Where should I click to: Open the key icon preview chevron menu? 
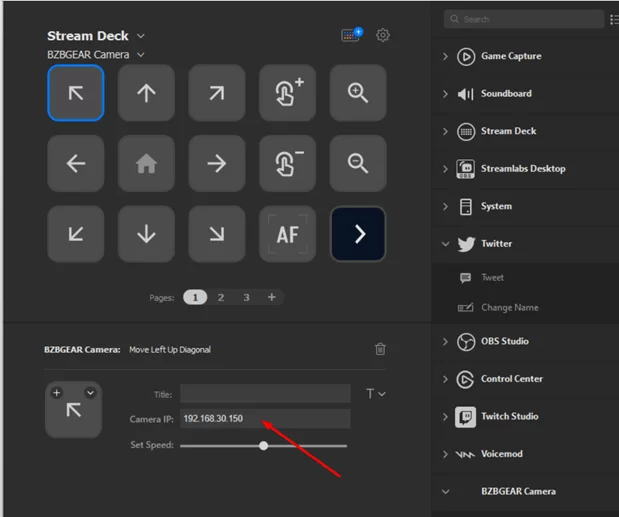(x=90, y=393)
